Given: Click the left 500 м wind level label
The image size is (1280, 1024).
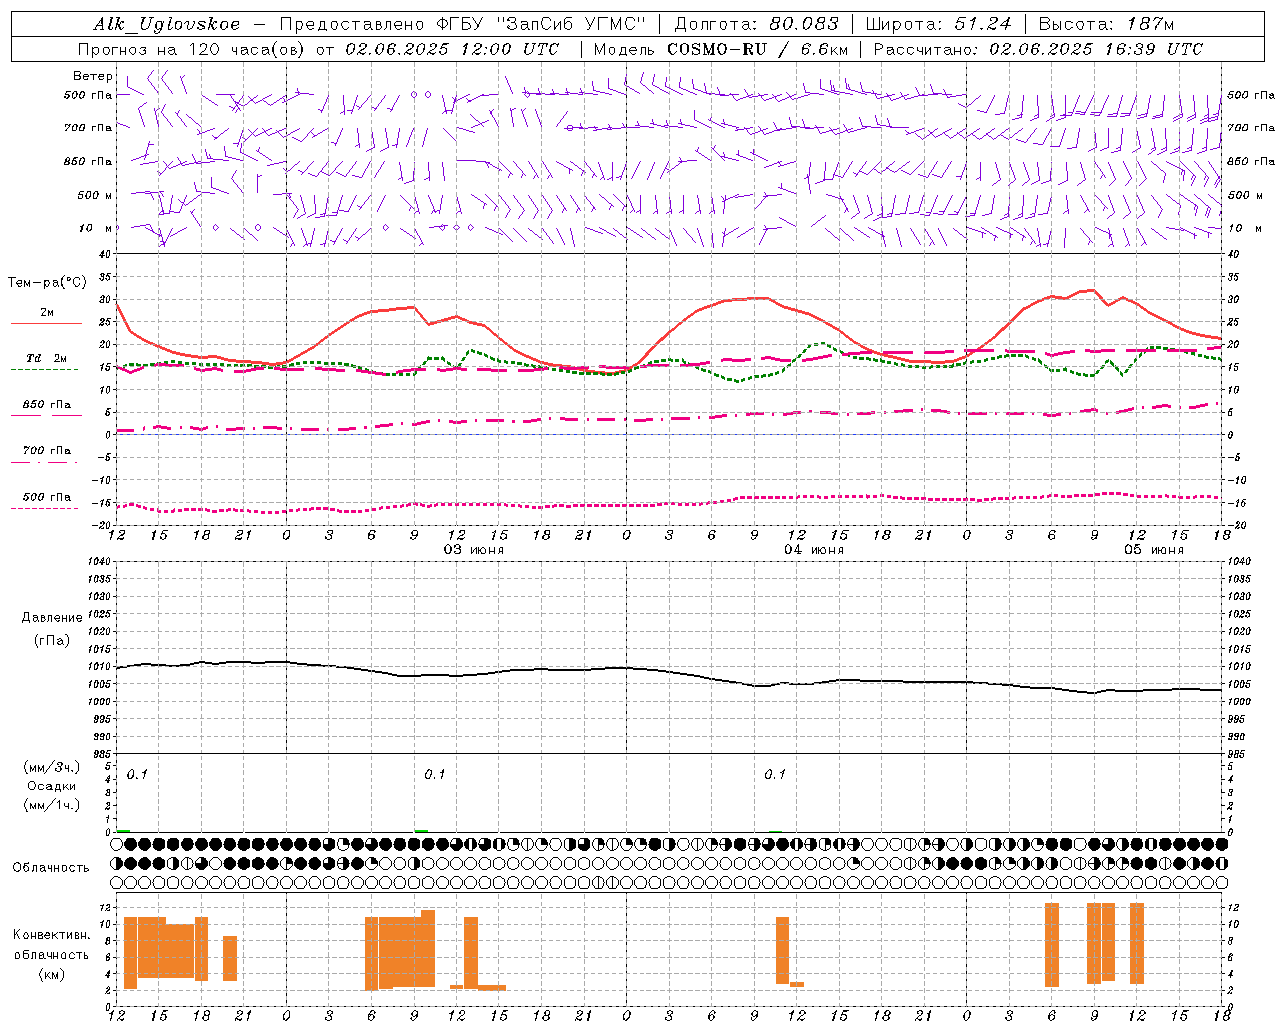Looking at the screenshot, I should pos(95,195).
